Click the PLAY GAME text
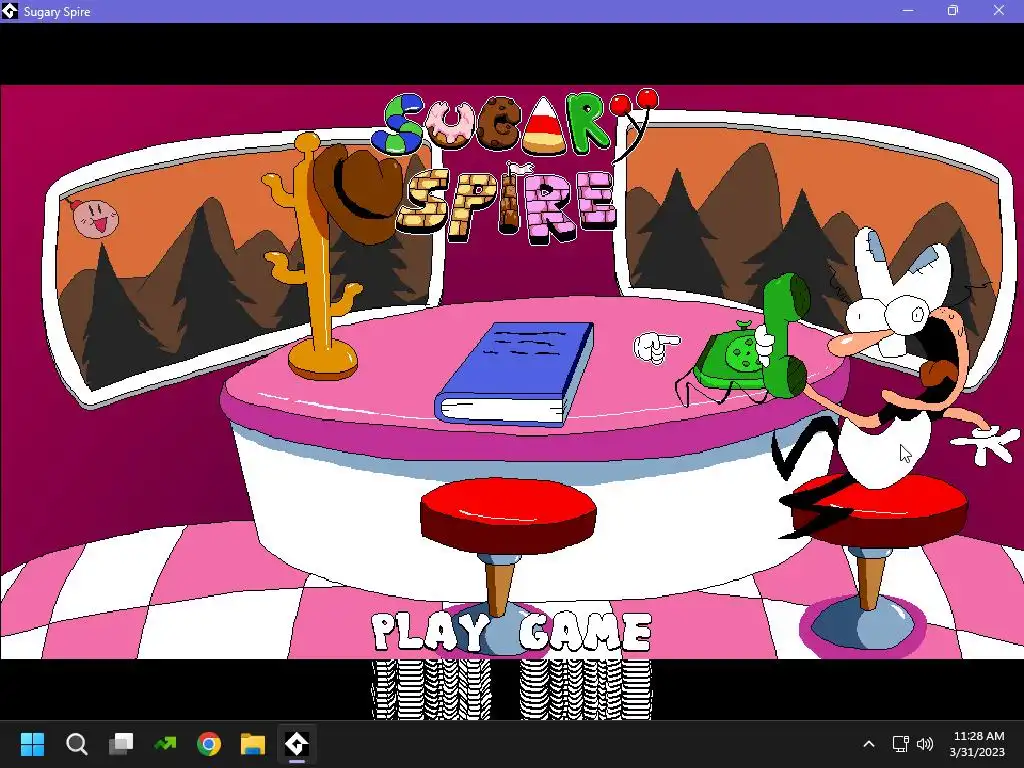1024x768 pixels. (x=511, y=632)
